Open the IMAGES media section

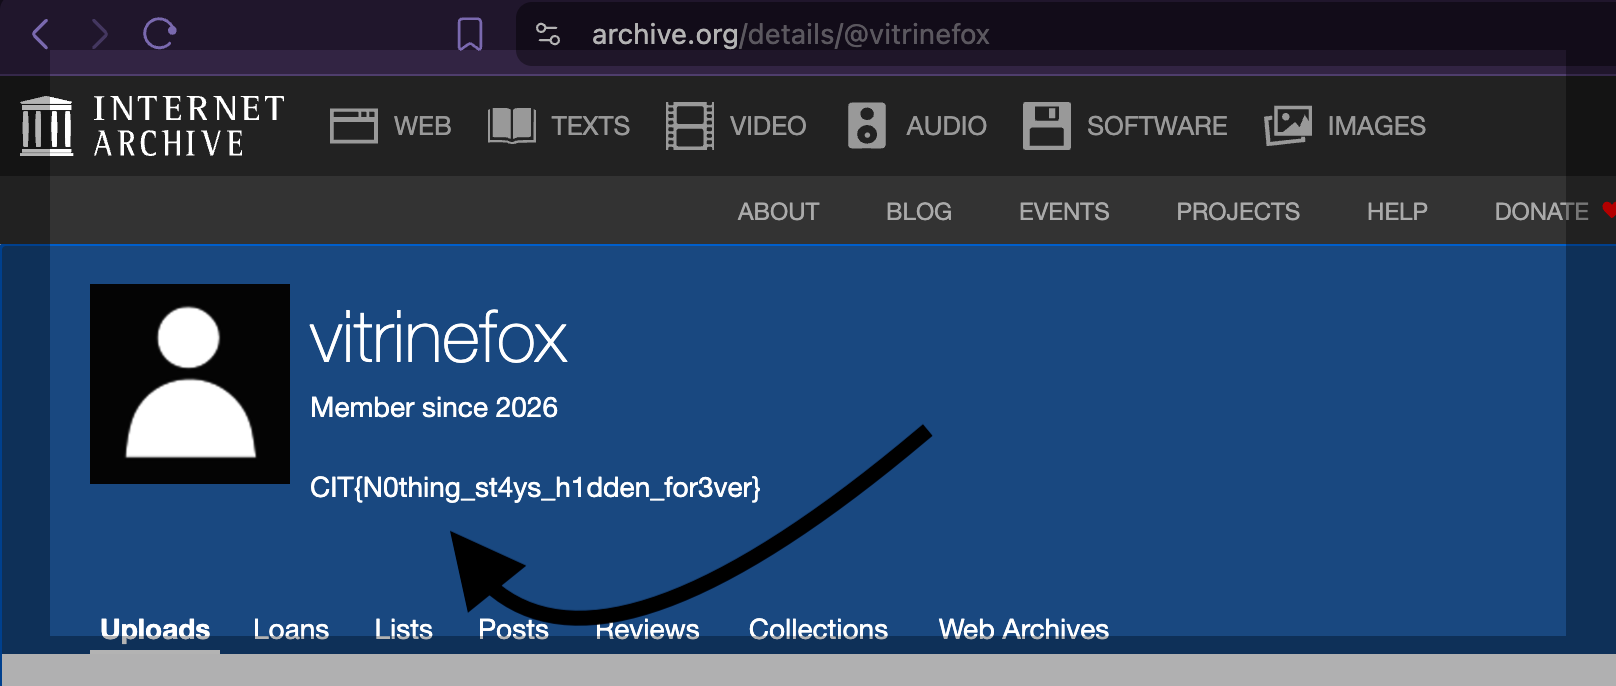click(x=1376, y=126)
